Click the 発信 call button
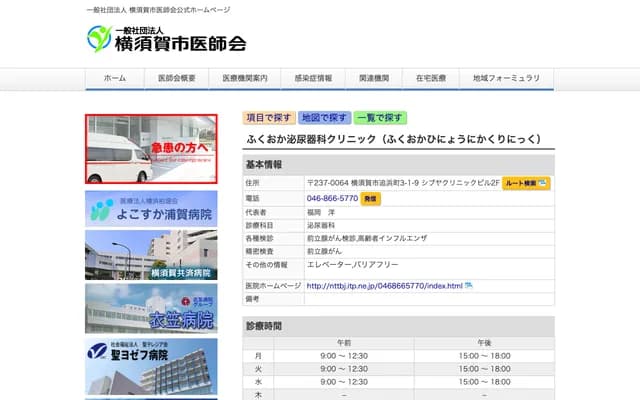 371,199
